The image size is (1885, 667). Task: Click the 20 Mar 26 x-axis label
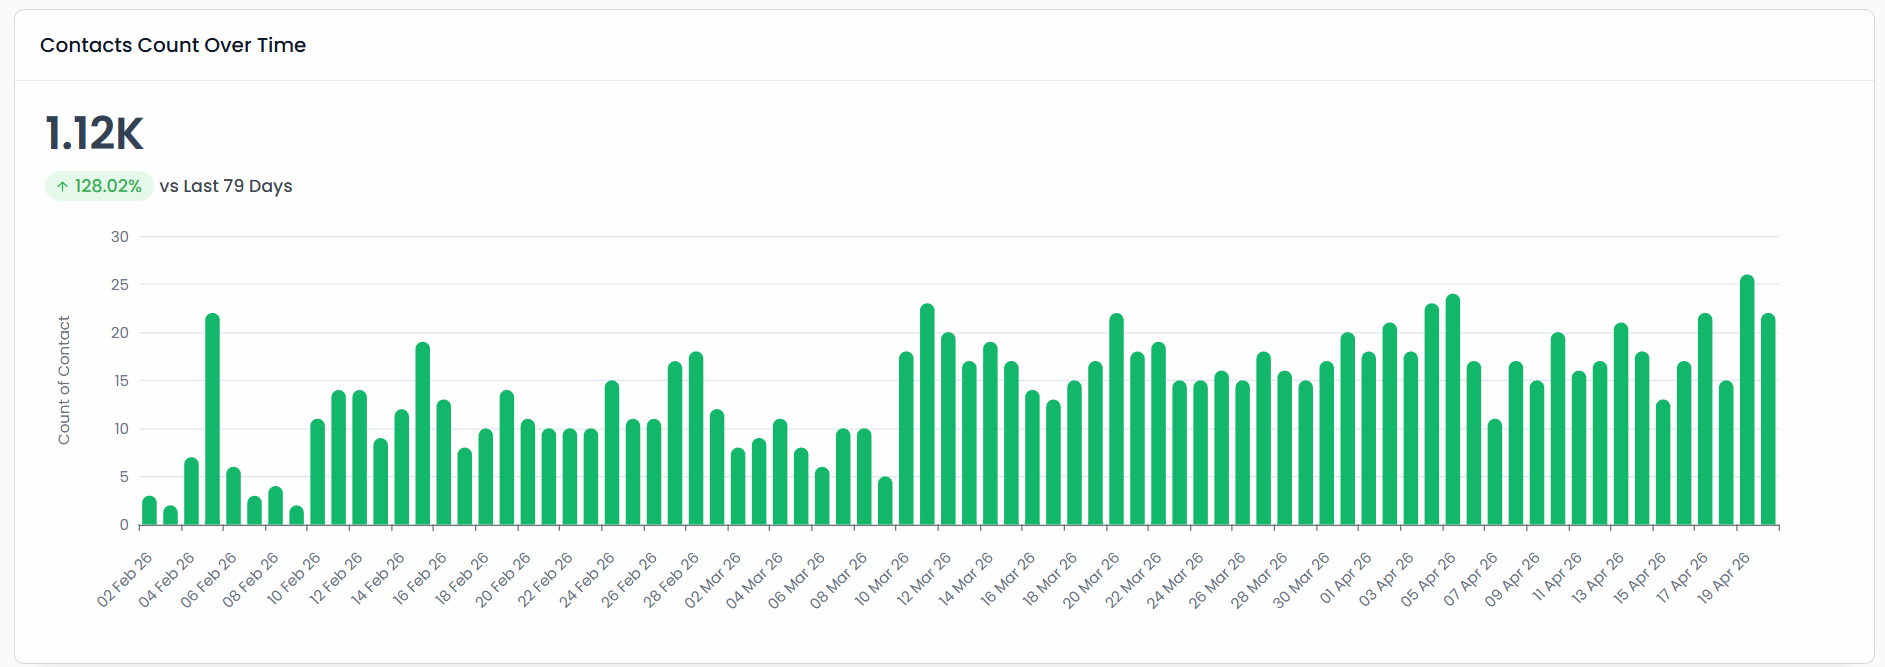click(1091, 580)
